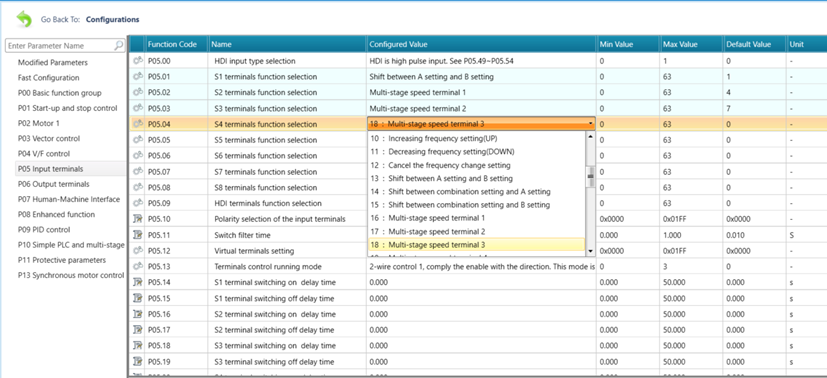Click the row icon for P05.00
This screenshot has height=378, width=827.
coord(138,61)
